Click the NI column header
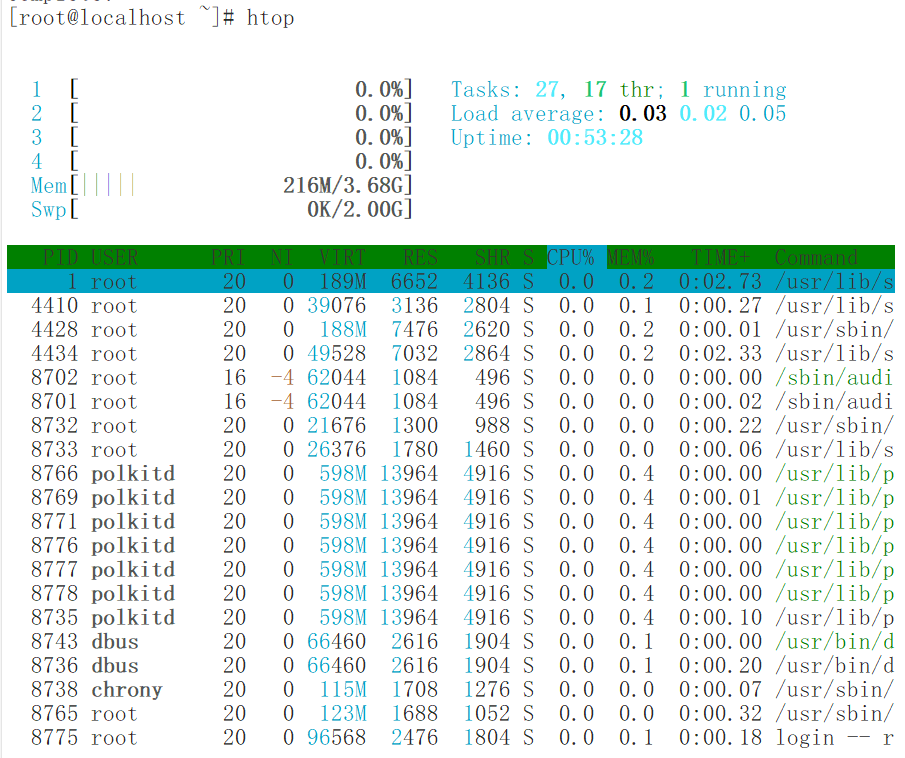 [282, 257]
